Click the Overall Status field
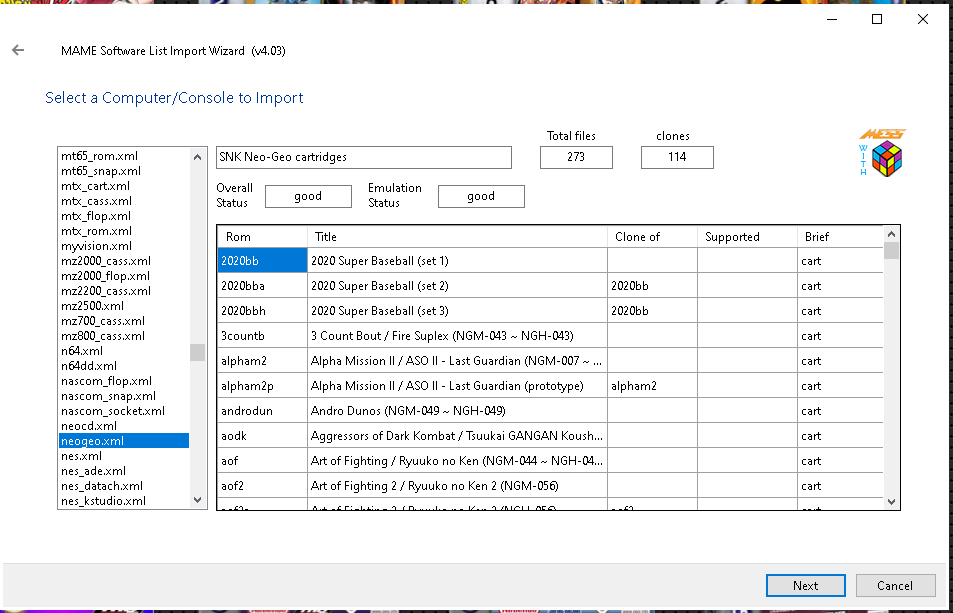953x613 pixels. click(x=308, y=196)
